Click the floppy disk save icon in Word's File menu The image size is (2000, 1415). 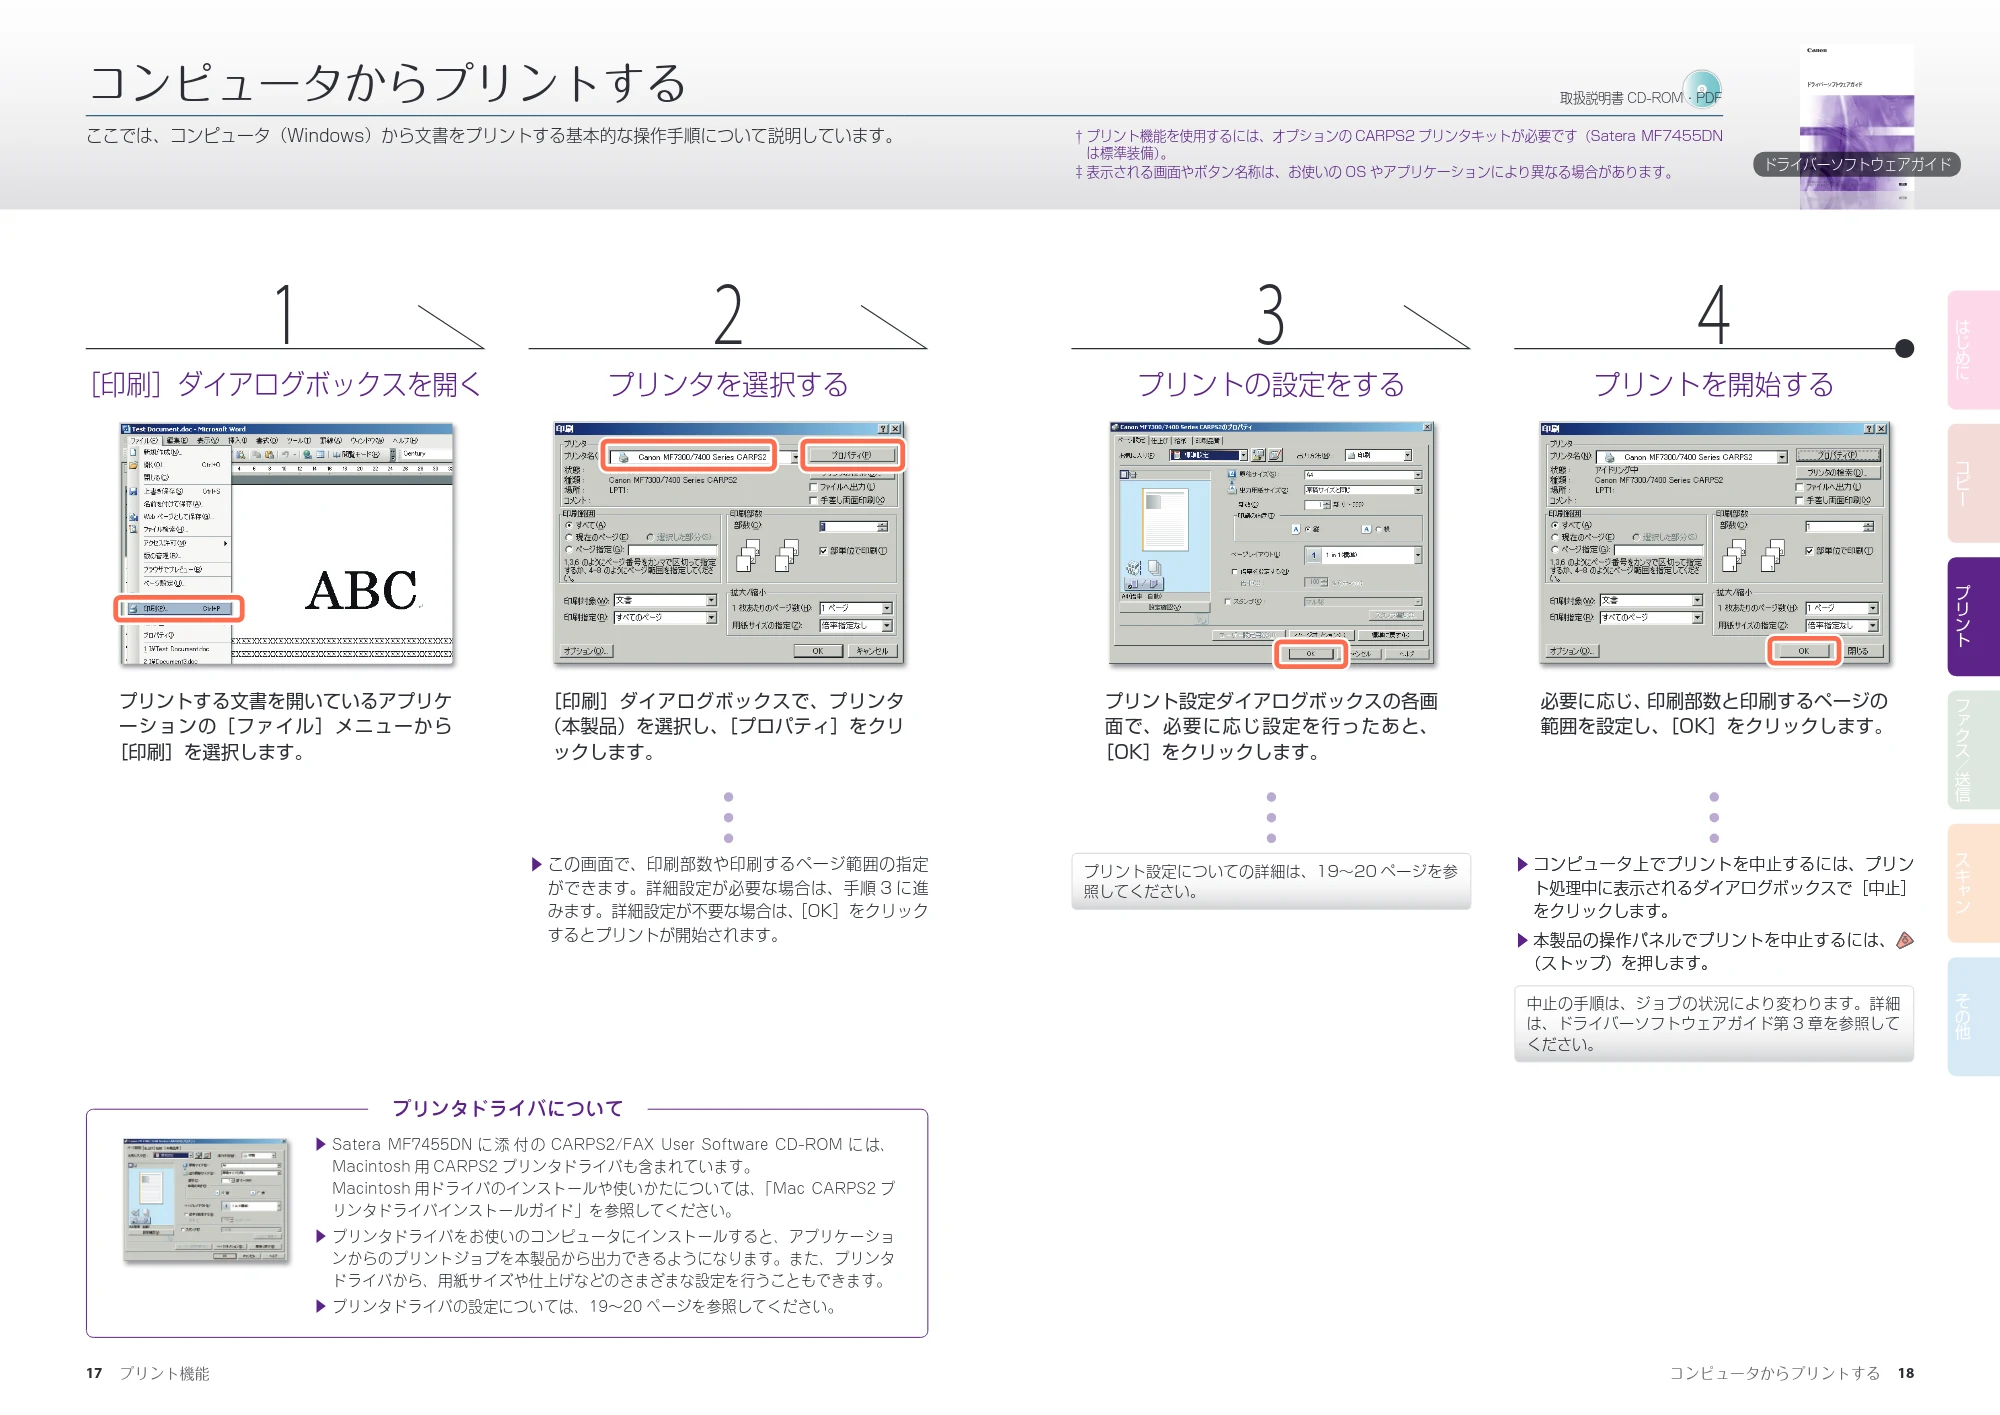(132, 491)
